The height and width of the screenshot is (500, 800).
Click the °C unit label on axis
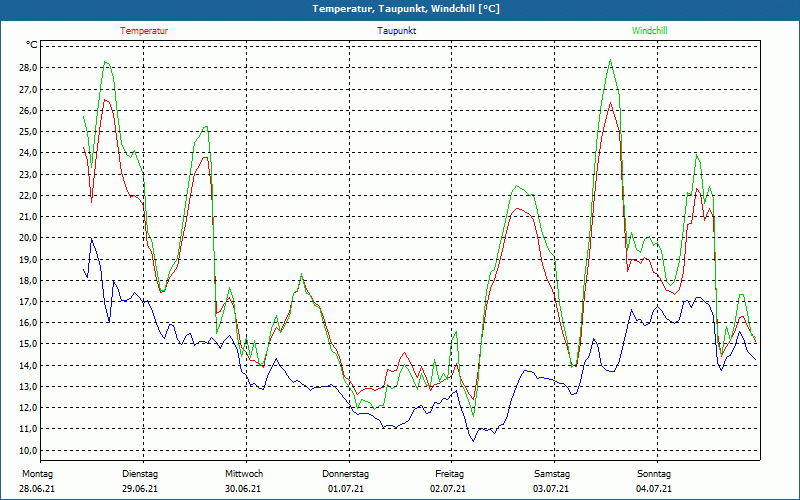[31, 45]
